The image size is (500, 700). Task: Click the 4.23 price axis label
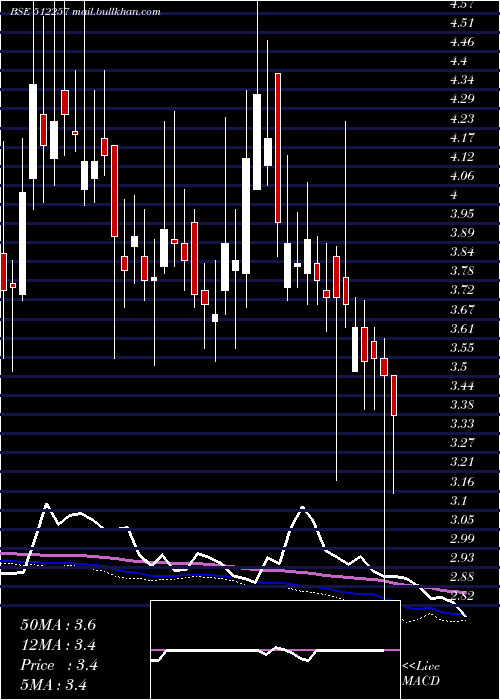[462, 118]
